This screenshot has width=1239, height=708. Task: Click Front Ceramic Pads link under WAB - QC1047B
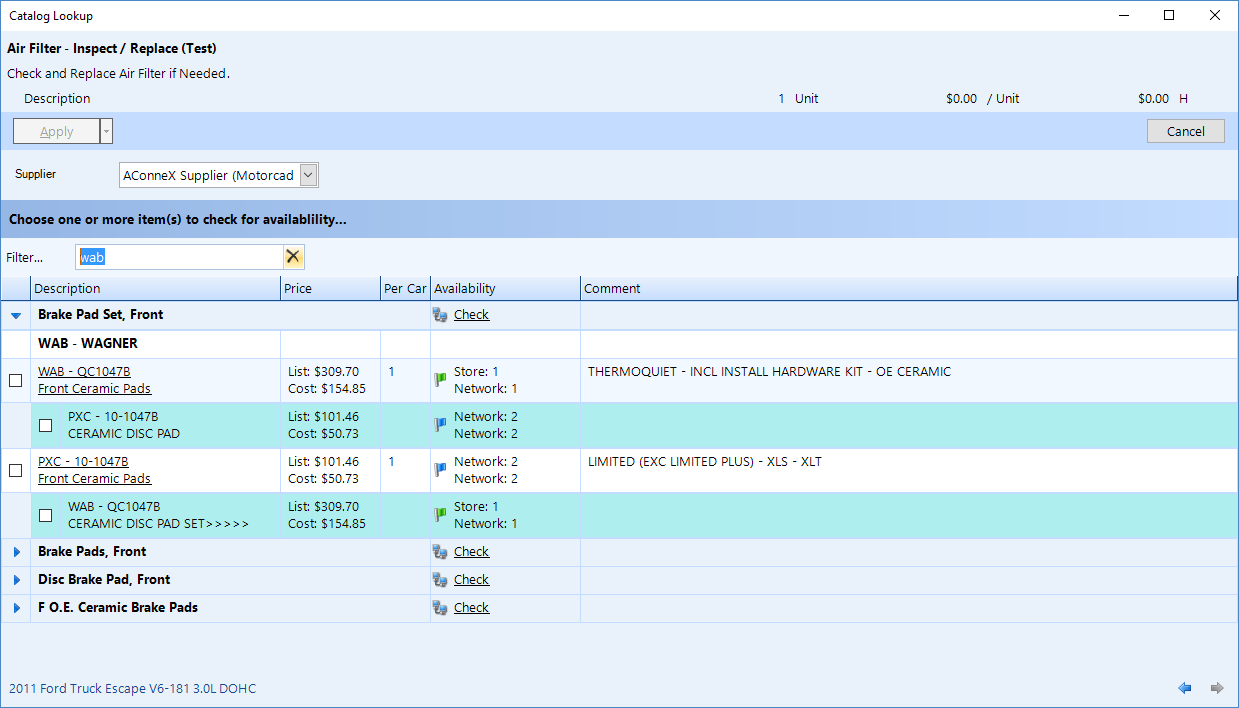tap(94, 389)
